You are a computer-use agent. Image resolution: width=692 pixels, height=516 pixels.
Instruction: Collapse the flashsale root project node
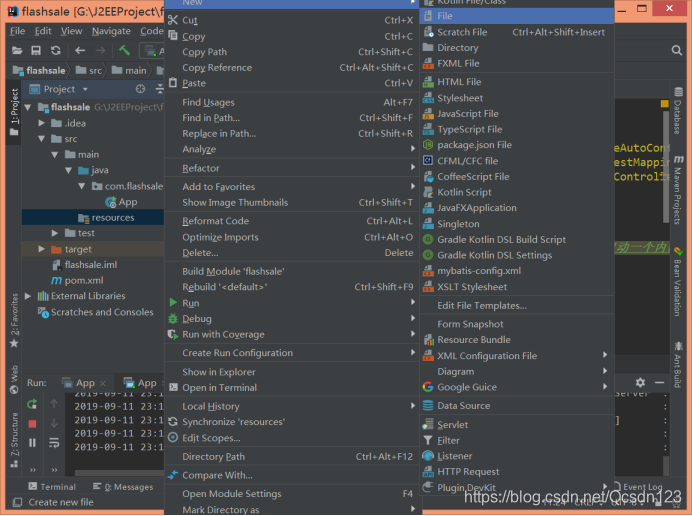28,107
